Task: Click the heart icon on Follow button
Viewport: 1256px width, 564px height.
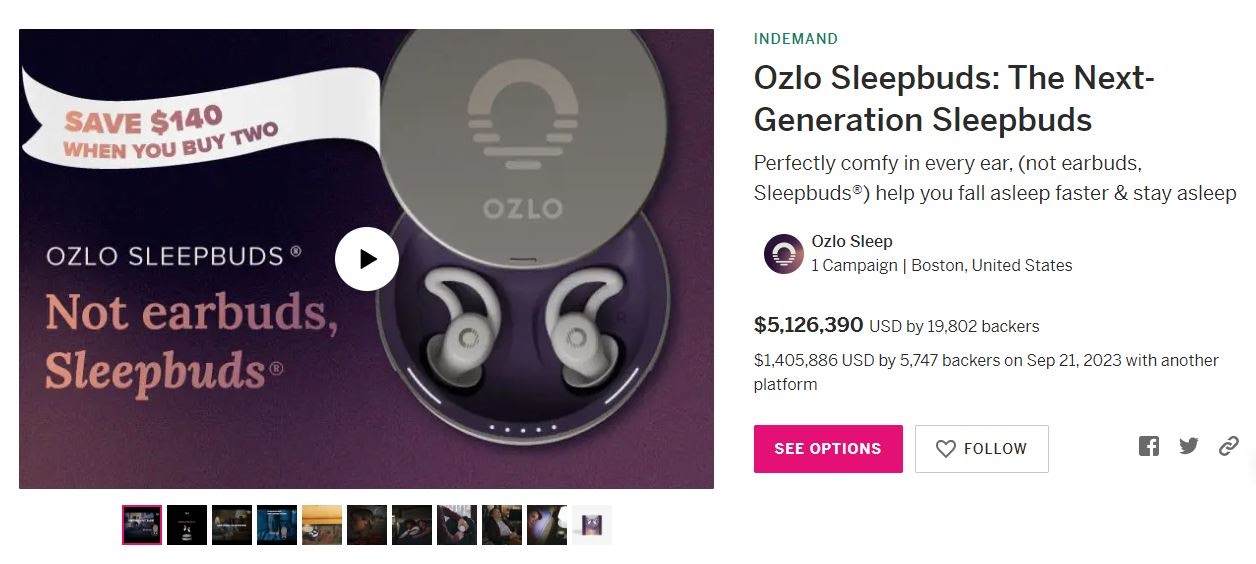Action: tap(945, 449)
